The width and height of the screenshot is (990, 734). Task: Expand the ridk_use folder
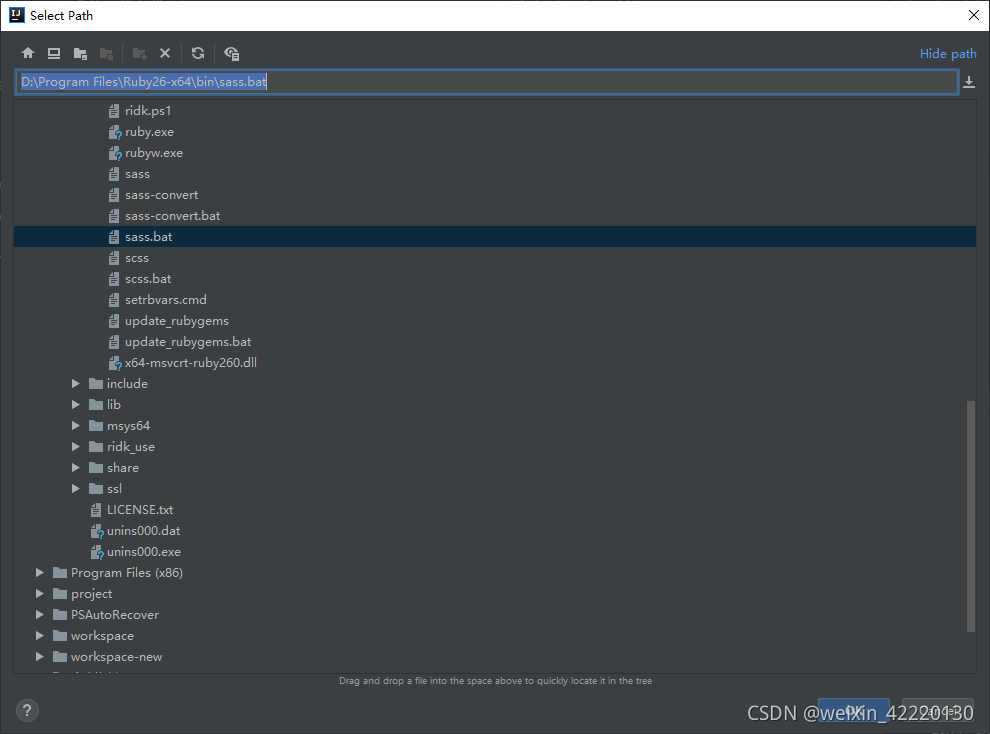click(x=76, y=447)
